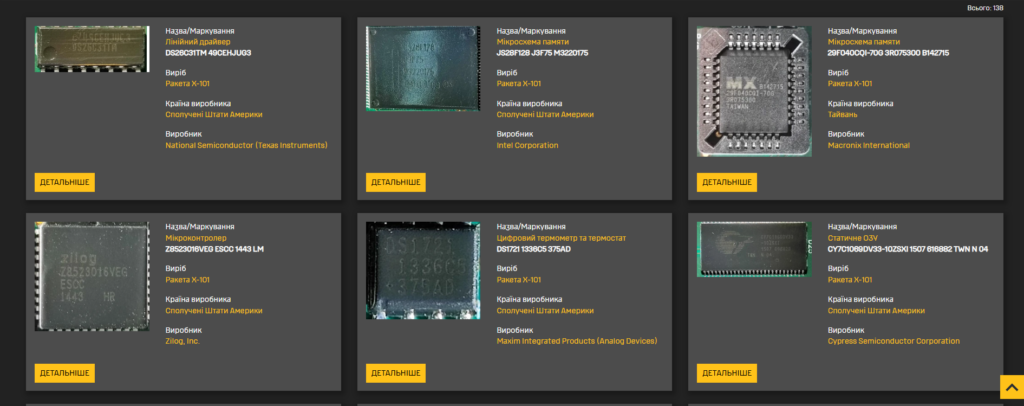Click the marking text 'DS26C31TM 49CEHJUG3'
Screen dimensions: 1024x406
click(x=208, y=53)
